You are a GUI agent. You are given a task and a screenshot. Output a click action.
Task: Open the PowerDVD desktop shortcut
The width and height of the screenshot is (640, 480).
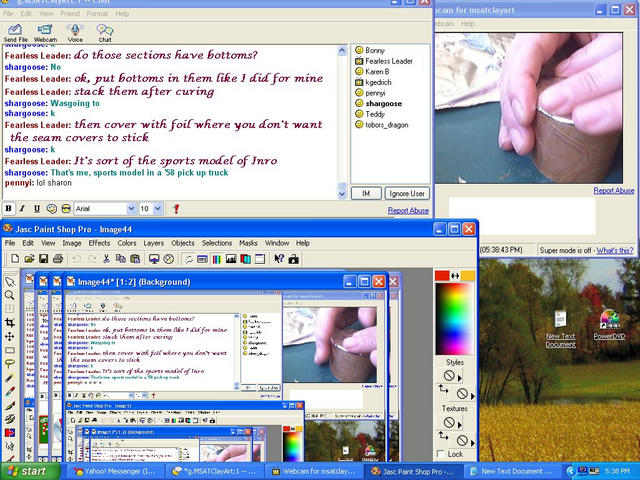(609, 325)
